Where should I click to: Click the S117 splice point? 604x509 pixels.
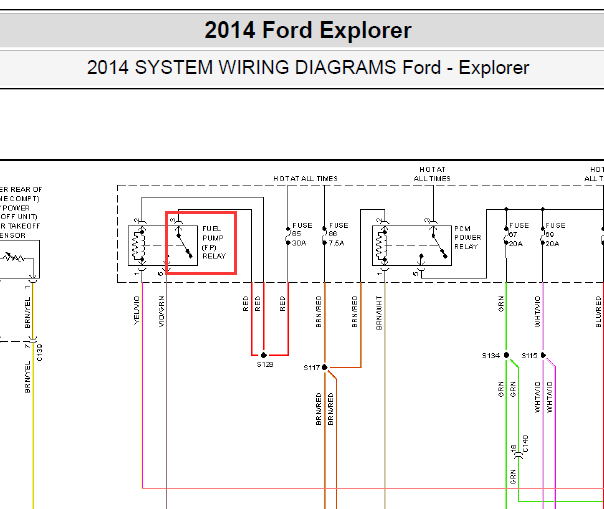click(325, 367)
